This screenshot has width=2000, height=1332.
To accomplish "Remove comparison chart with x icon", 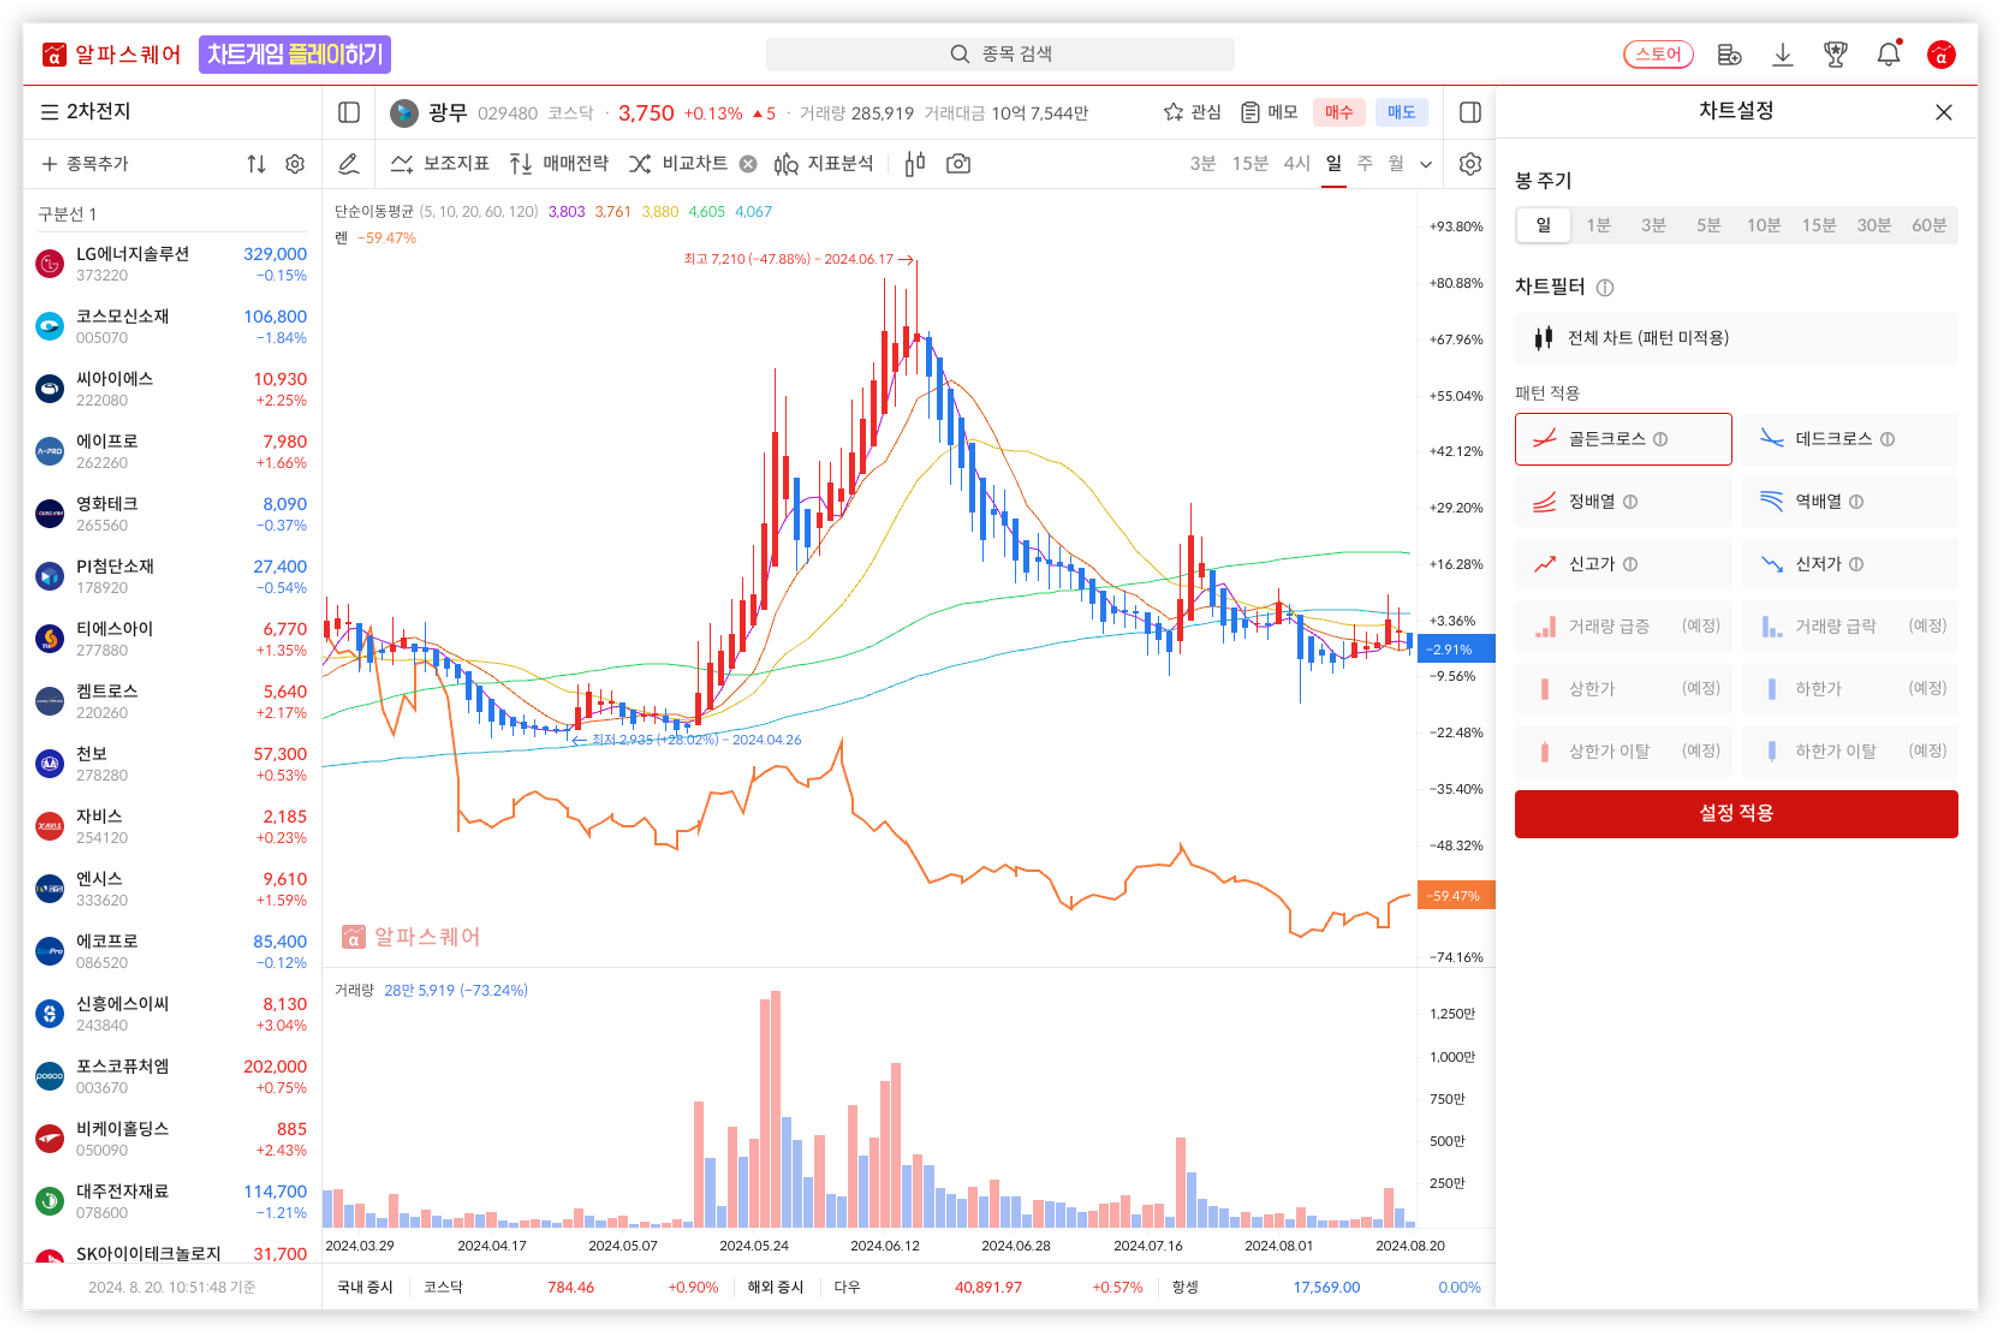I will click(748, 164).
